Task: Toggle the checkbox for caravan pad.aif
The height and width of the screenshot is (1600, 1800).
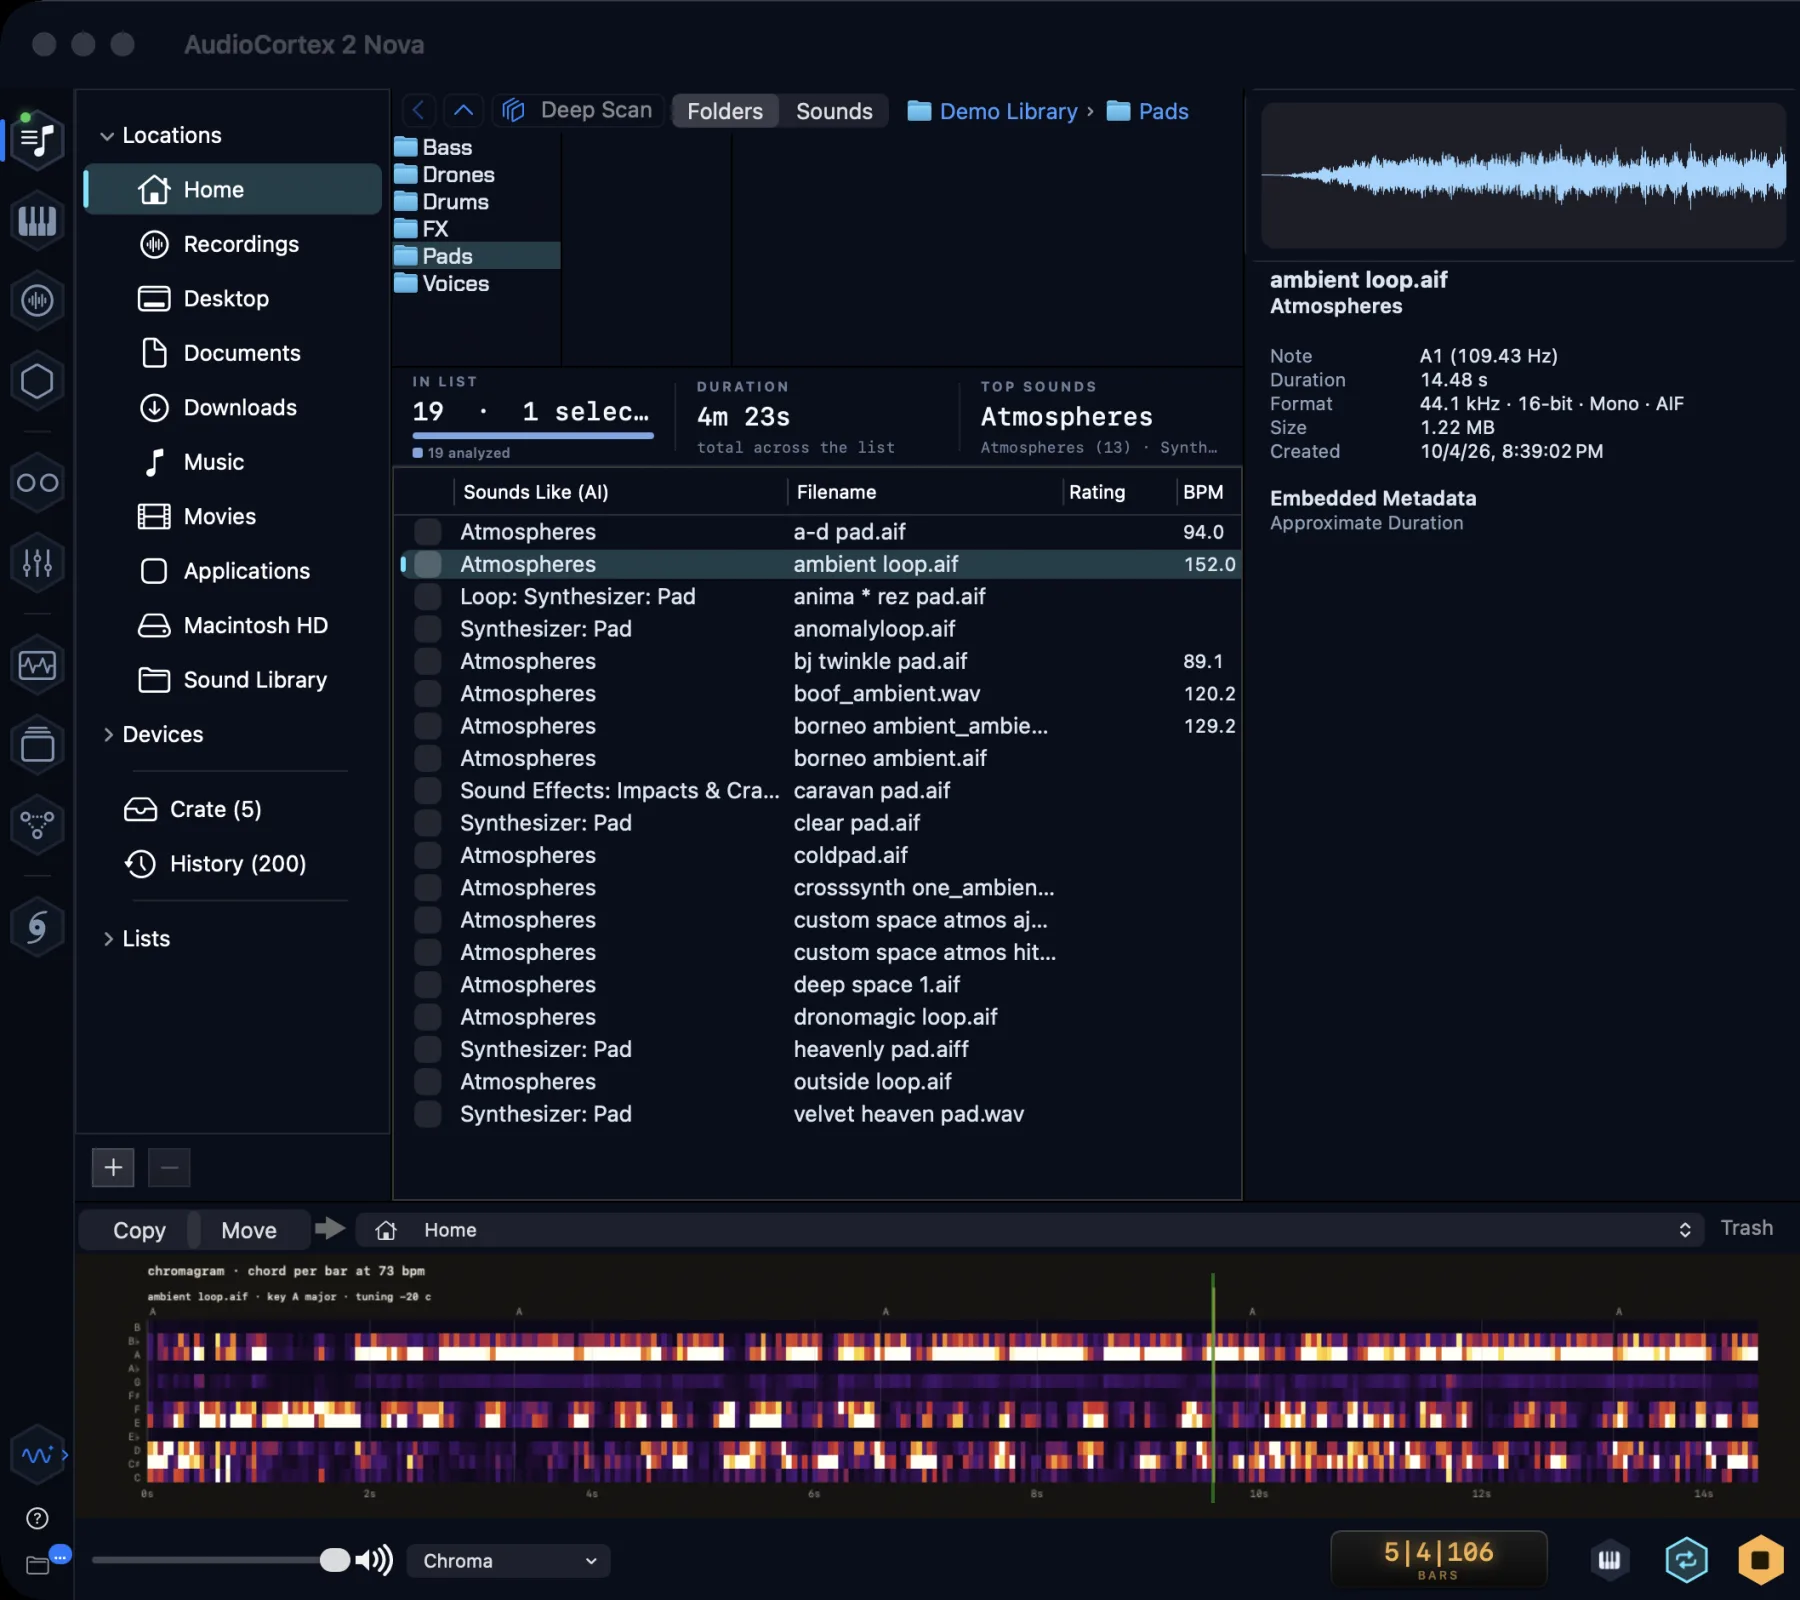Action: click(428, 791)
